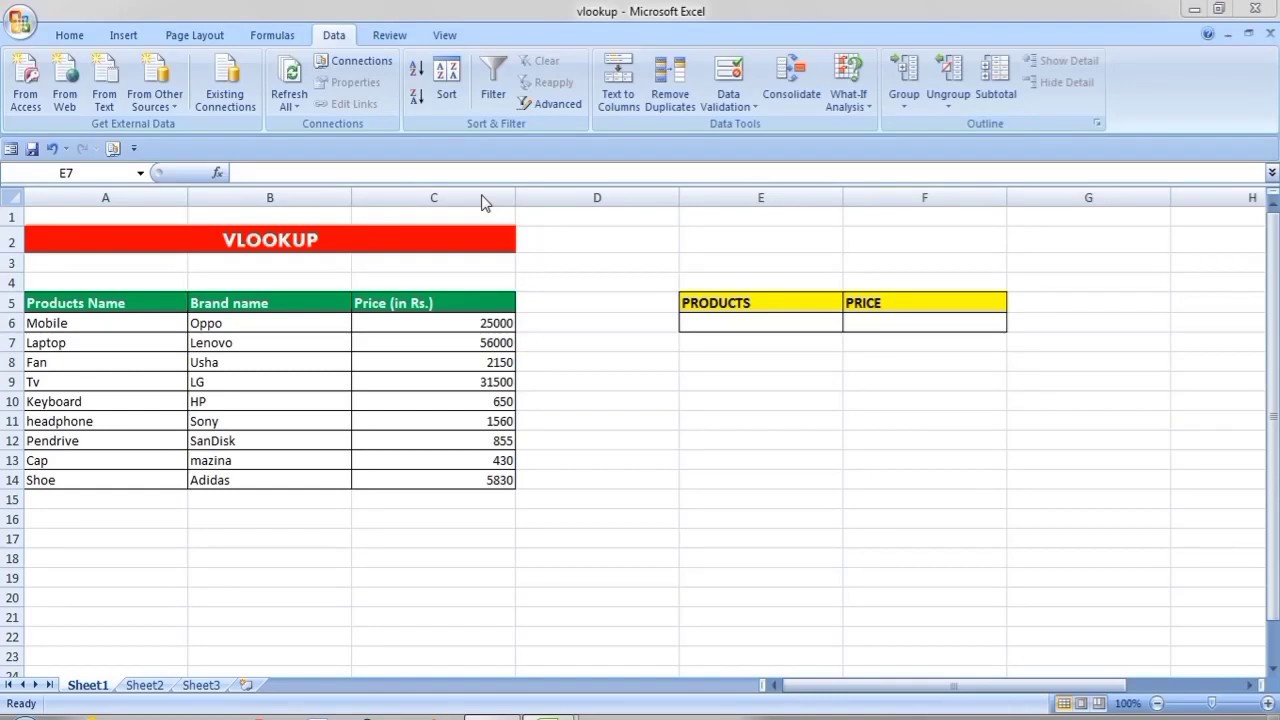
Task: Select cell containing Lenovo
Action: (270, 343)
